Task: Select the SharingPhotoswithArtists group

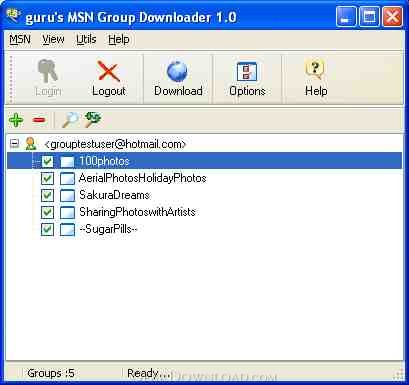Action: click(137, 212)
